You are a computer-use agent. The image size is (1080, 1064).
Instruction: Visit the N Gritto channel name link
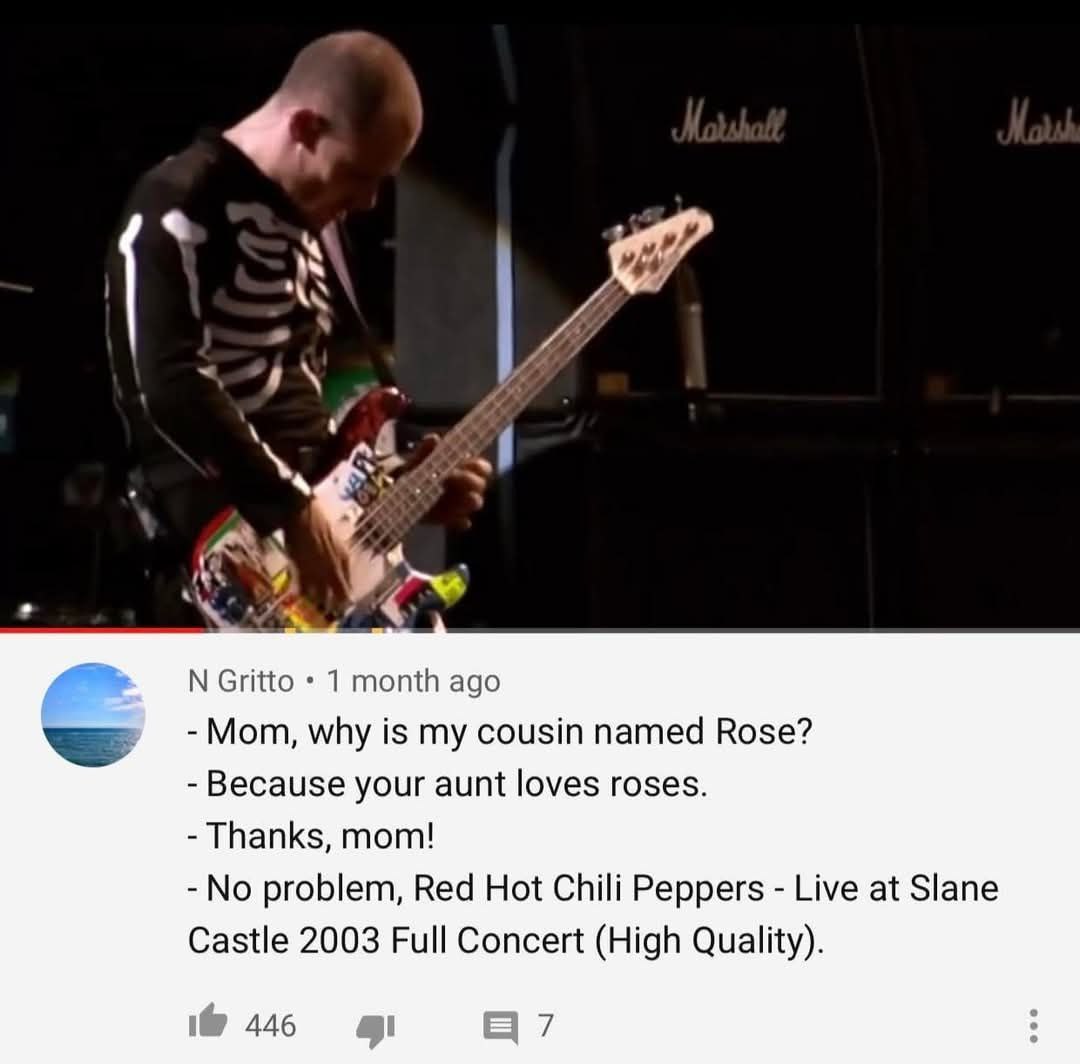point(241,681)
